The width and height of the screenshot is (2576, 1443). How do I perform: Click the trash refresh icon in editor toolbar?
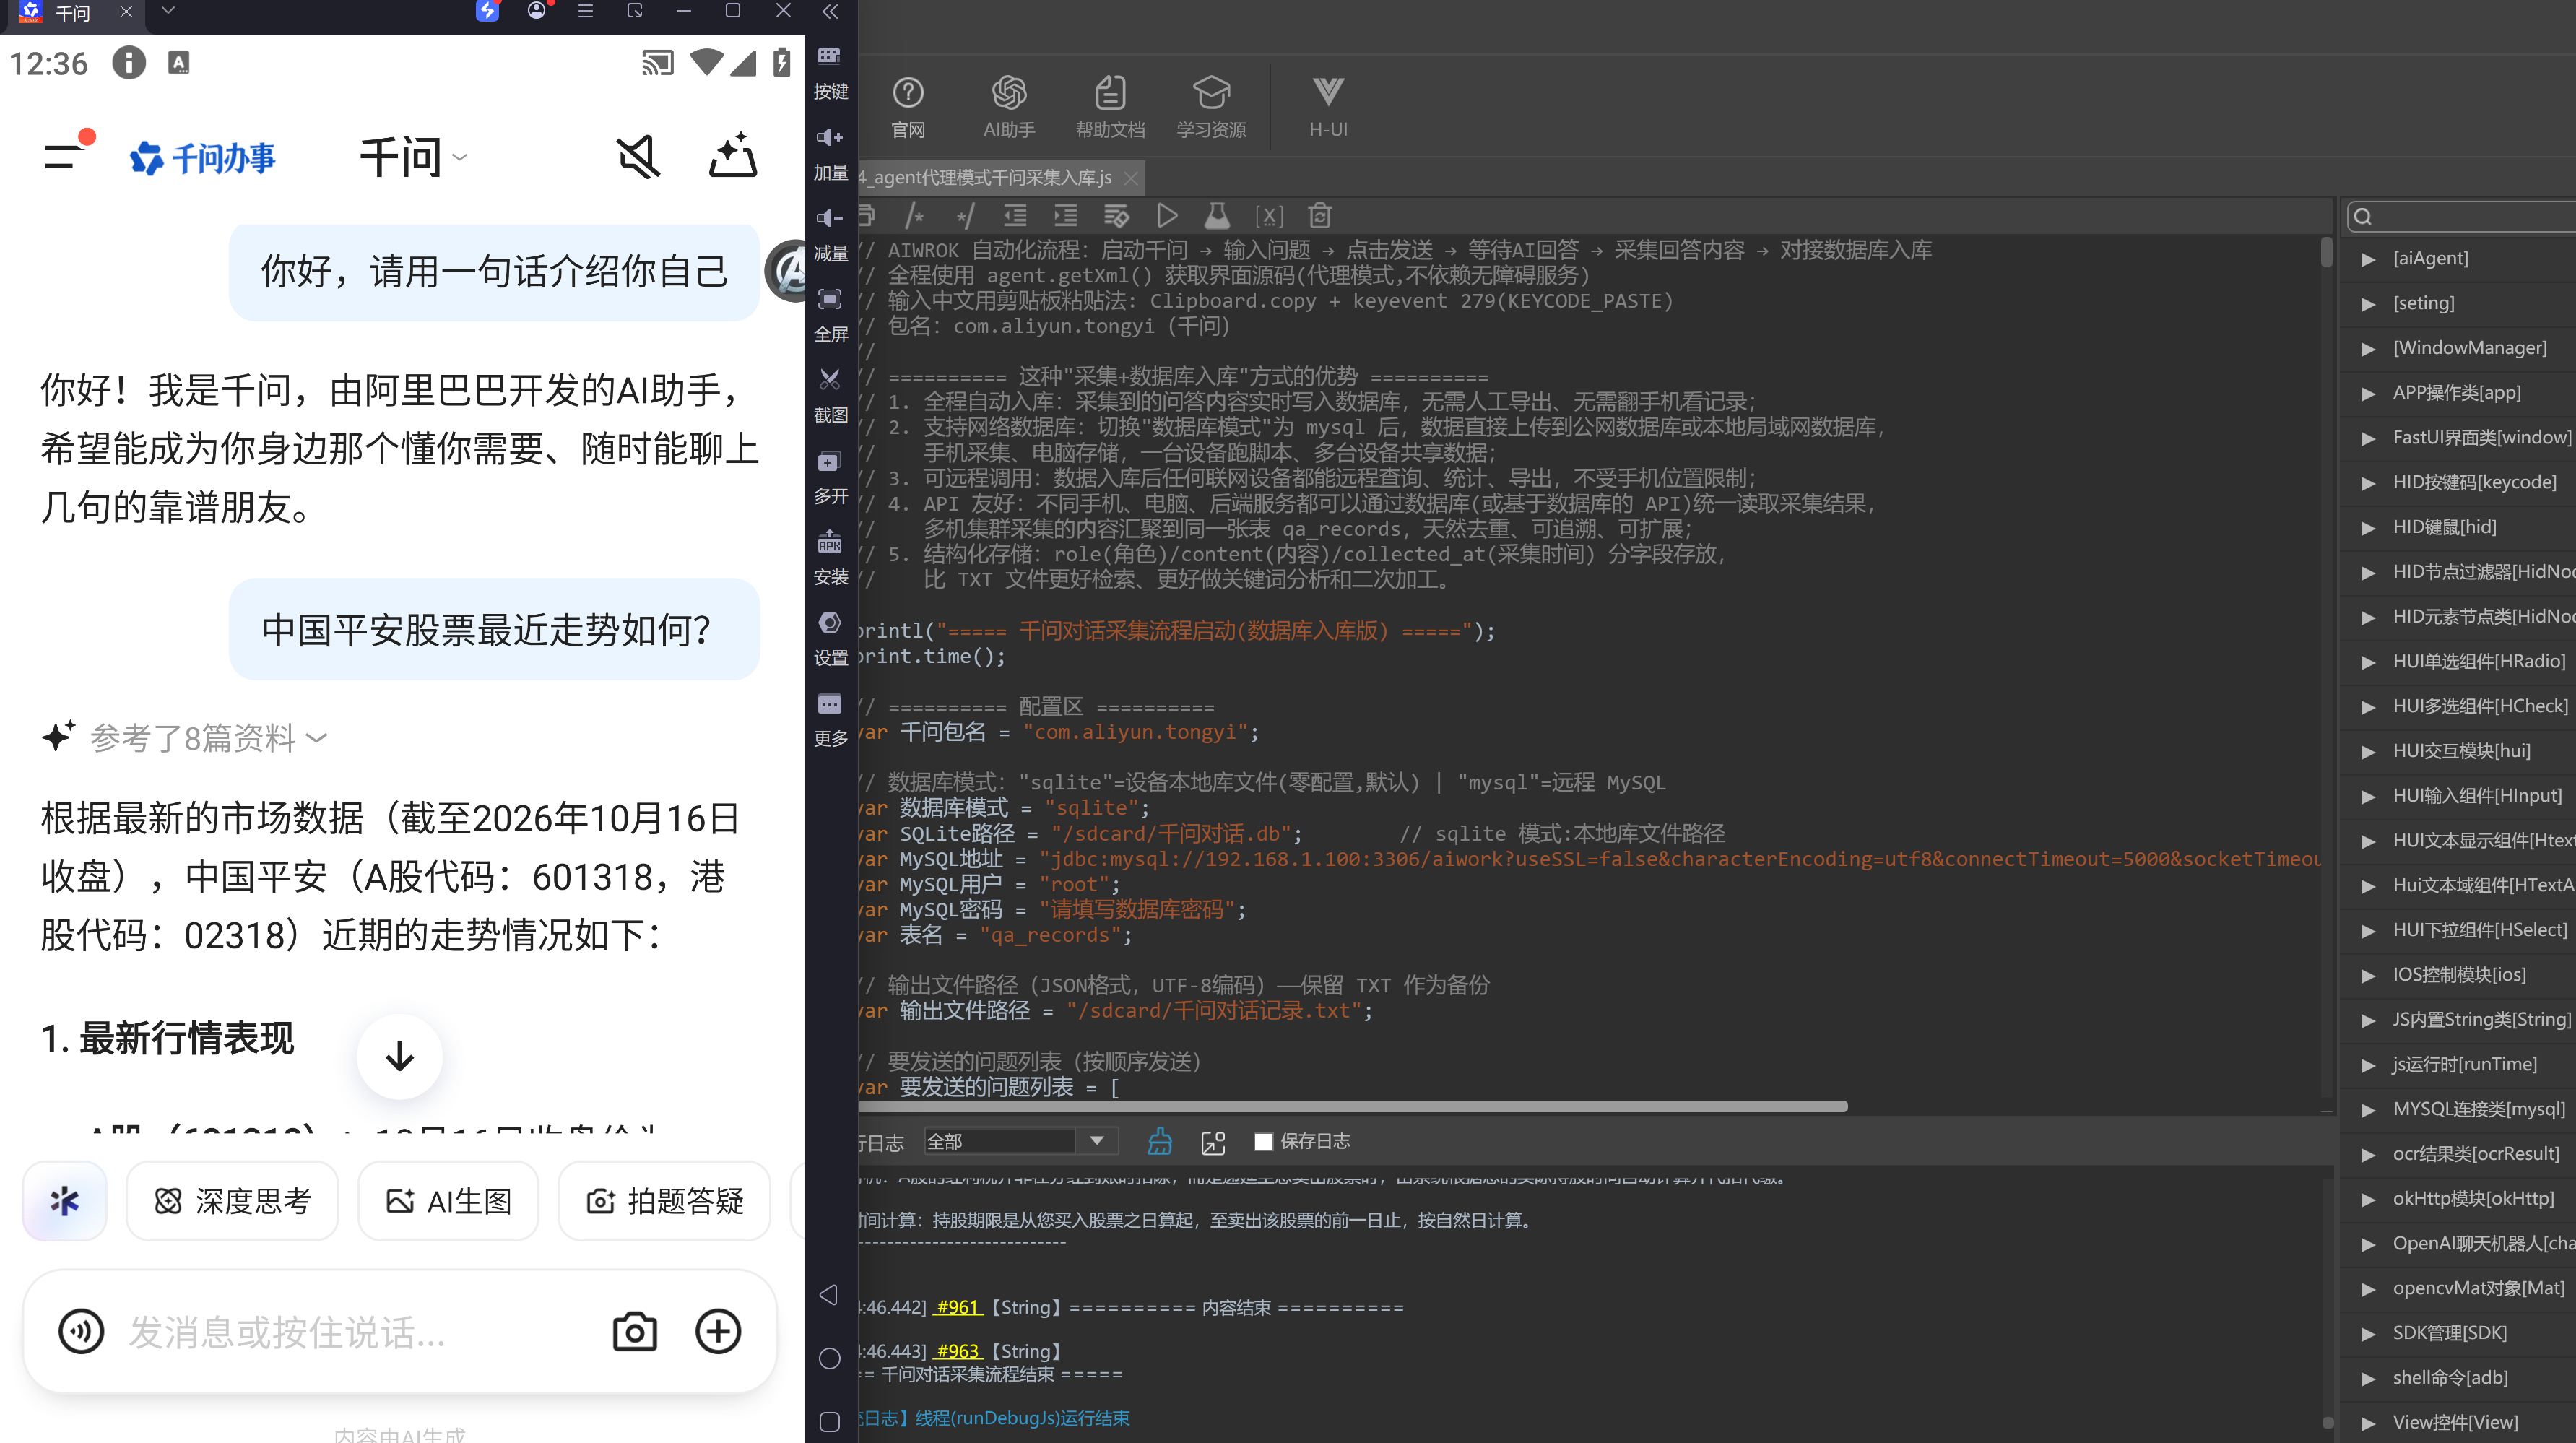[1320, 215]
